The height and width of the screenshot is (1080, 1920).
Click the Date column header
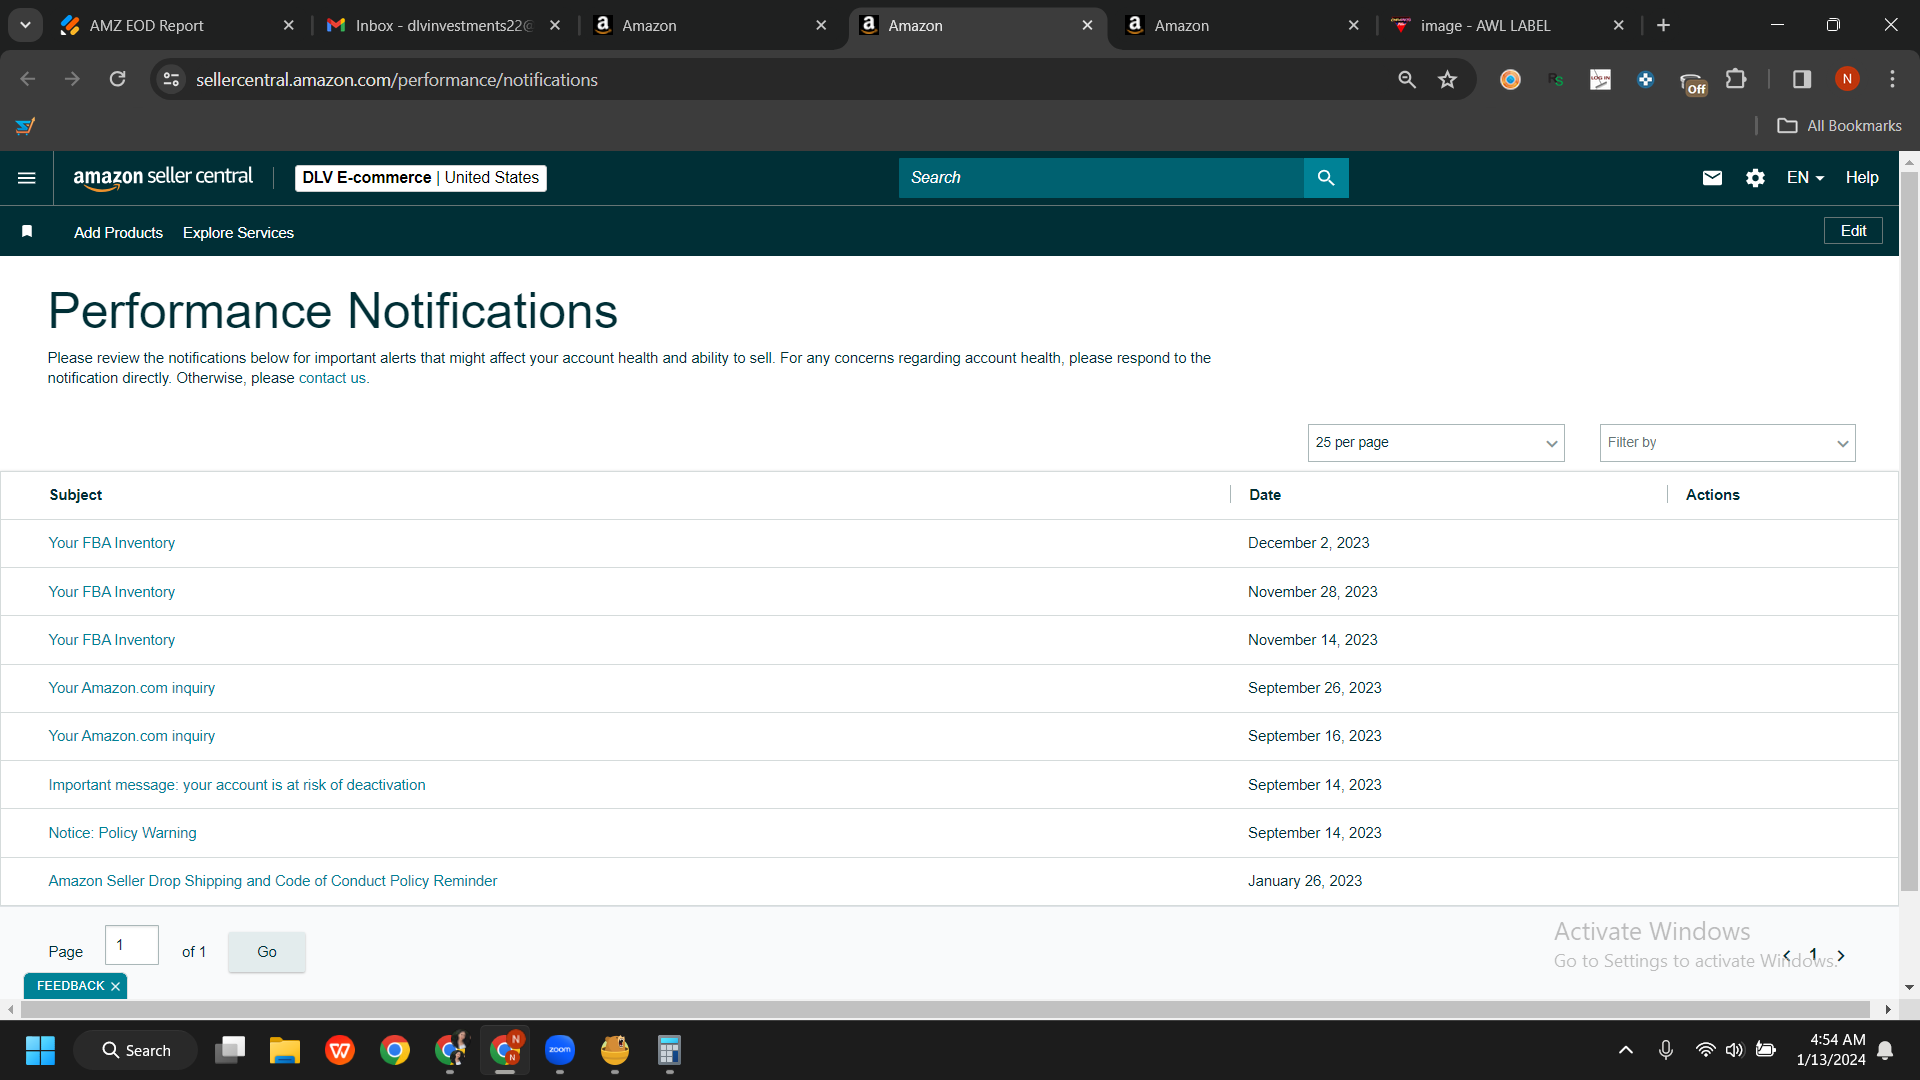tap(1265, 495)
